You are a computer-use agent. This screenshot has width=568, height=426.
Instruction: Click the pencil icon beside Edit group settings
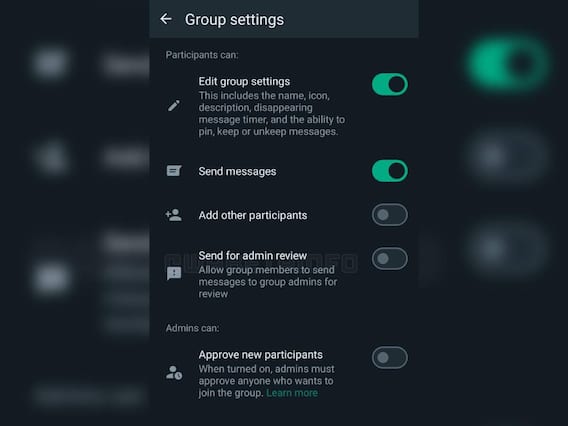click(174, 106)
